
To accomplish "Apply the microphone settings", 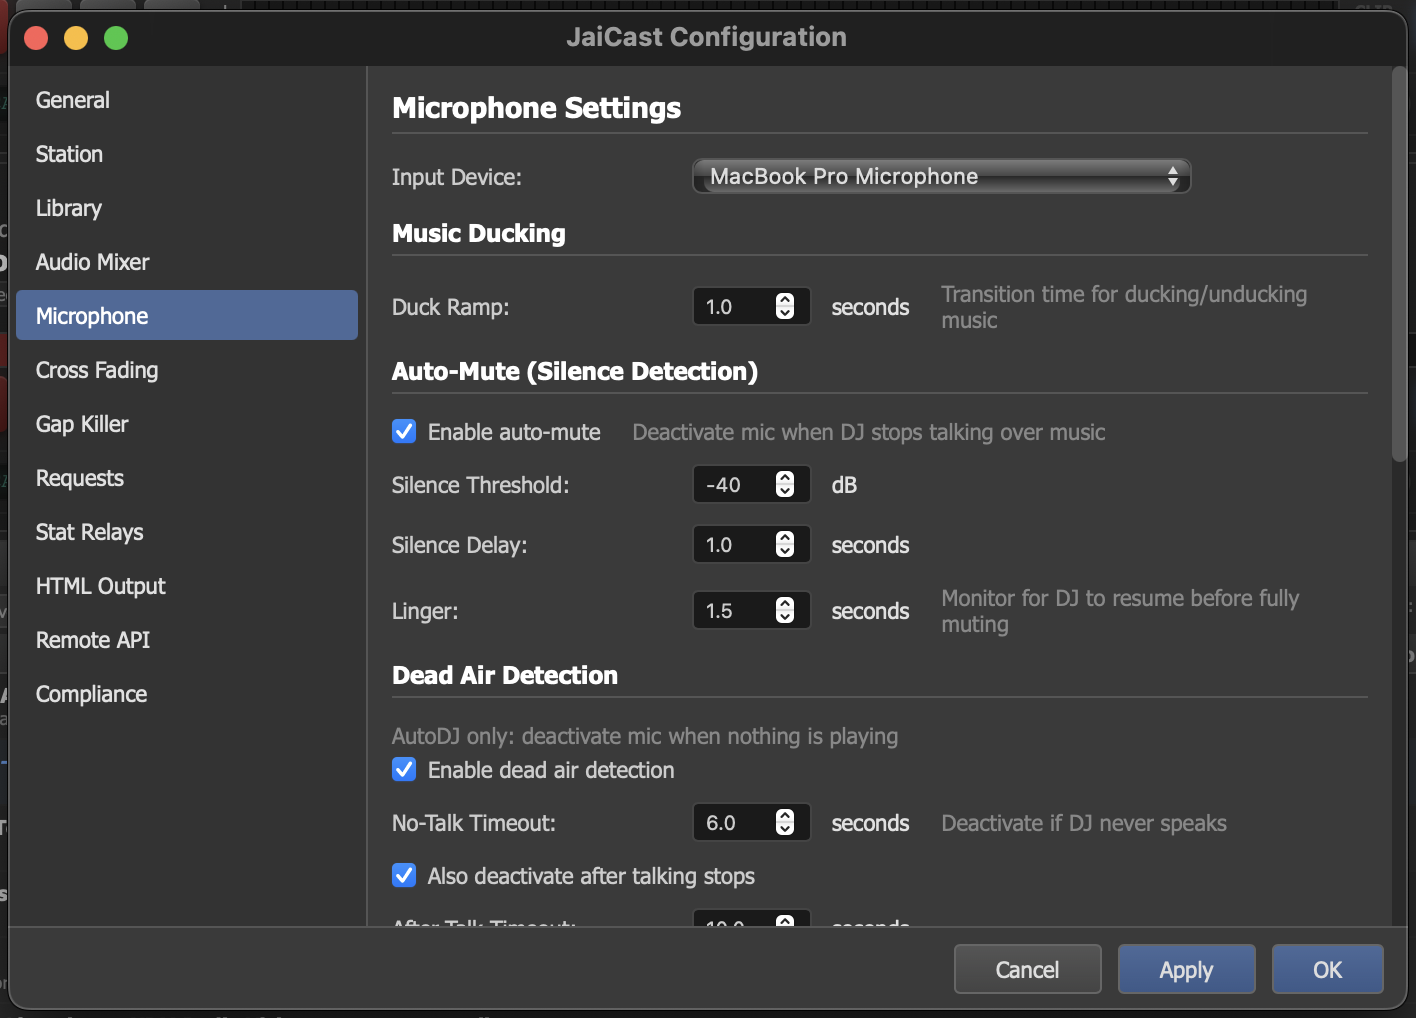I will [1186, 969].
